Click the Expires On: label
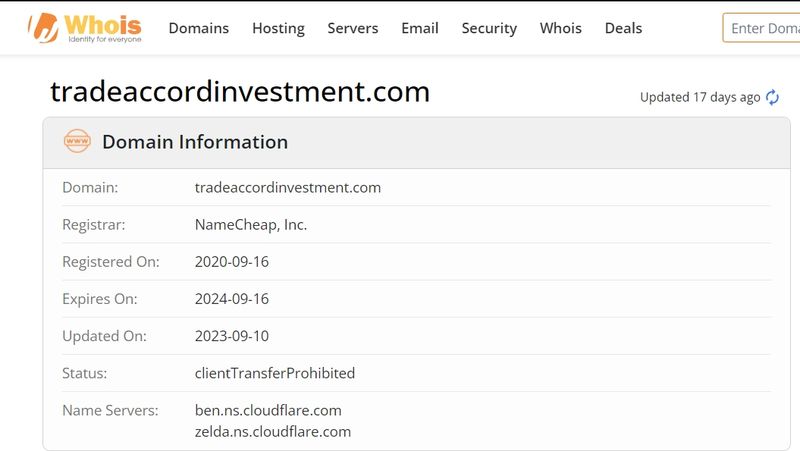This screenshot has height=451, width=800. point(99,299)
